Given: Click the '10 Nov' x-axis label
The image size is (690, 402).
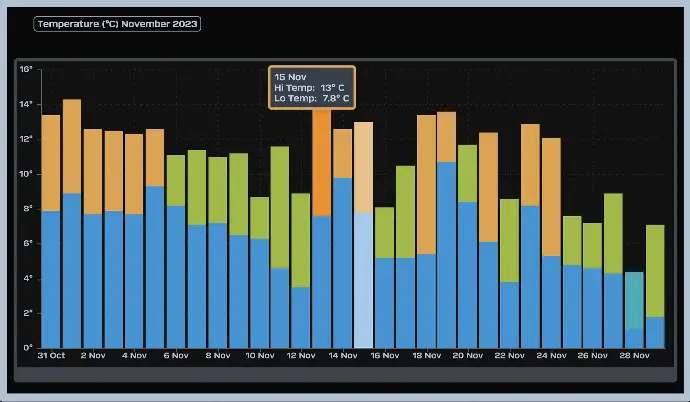Looking at the screenshot, I should pos(259,356).
